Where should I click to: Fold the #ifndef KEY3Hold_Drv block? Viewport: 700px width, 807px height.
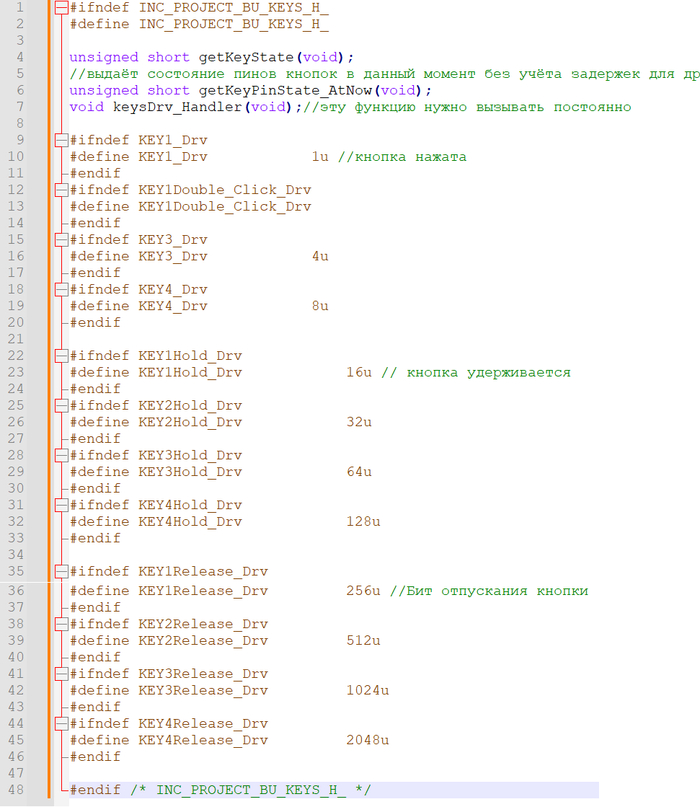tap(62, 456)
